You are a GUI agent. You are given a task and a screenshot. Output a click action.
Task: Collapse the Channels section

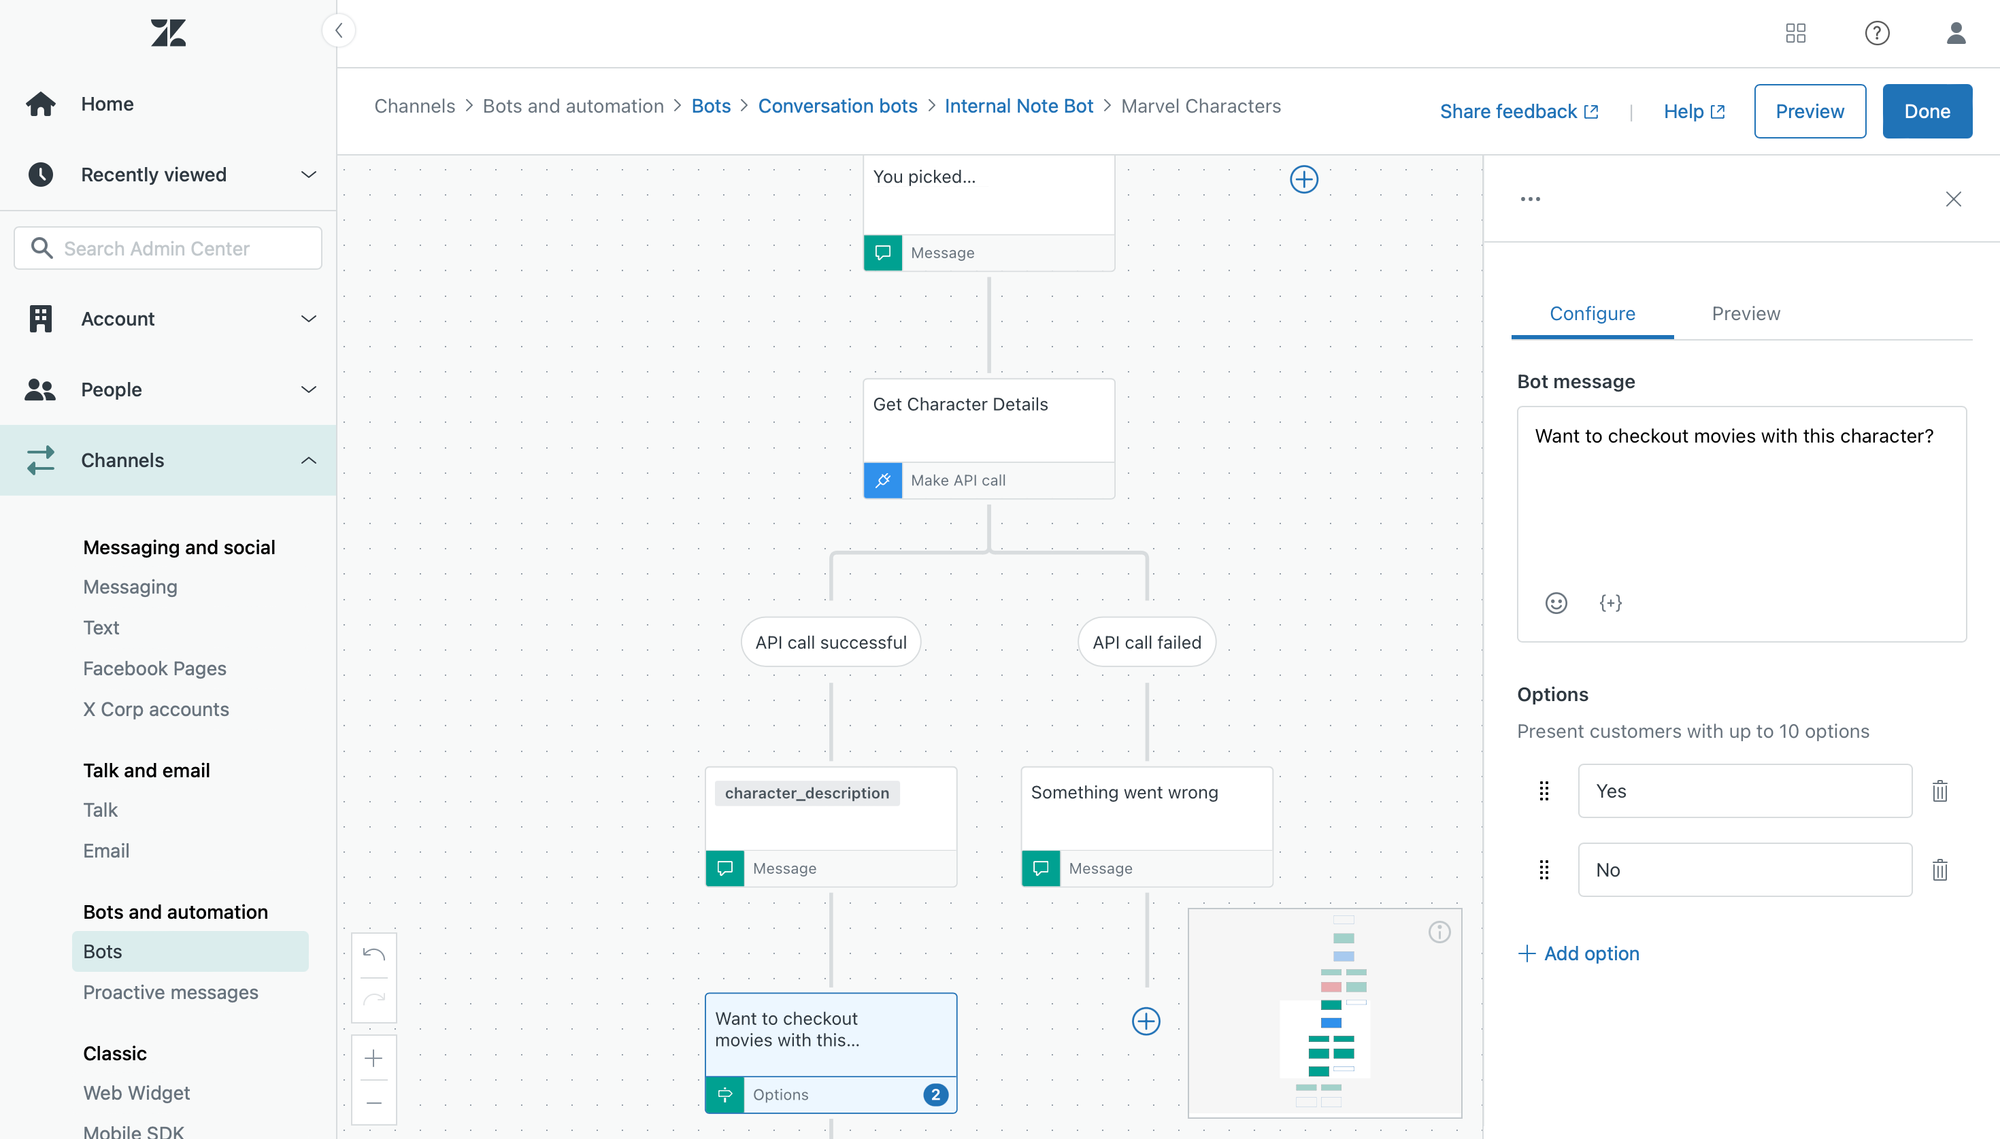308,461
